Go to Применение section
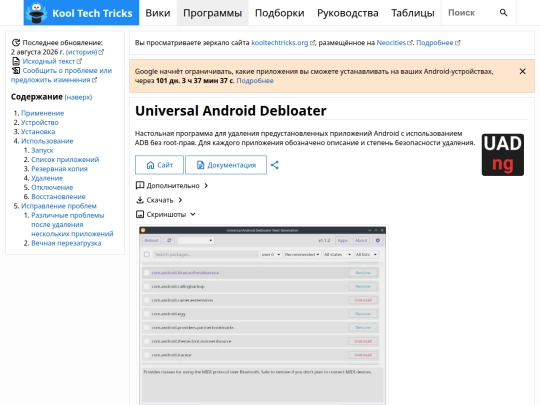The height and width of the screenshot is (405, 540). click(42, 113)
